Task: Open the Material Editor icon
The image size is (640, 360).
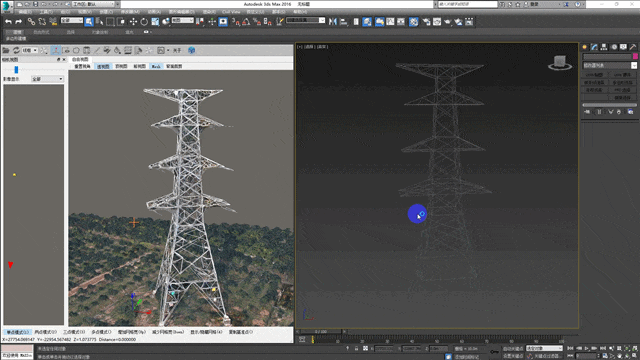Action: click(x=413, y=22)
